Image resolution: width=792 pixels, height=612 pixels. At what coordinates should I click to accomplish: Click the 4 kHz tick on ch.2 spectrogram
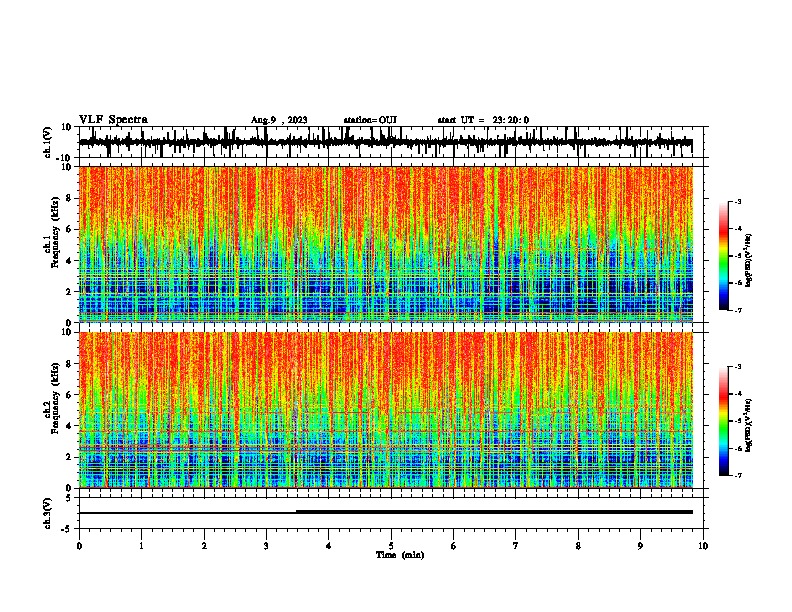point(69,426)
